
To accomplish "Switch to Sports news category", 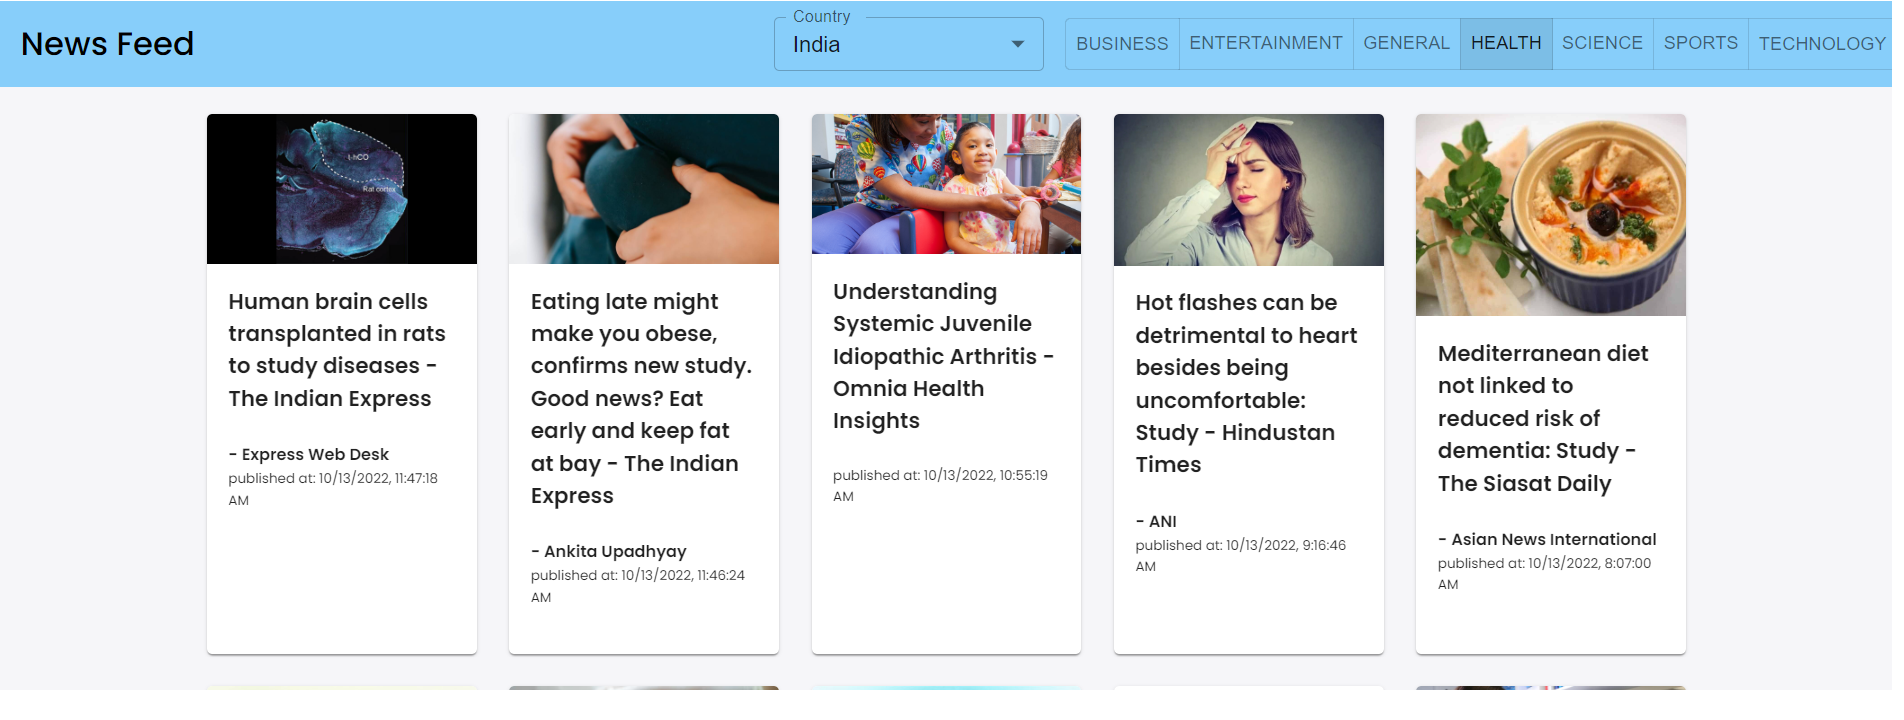I will coord(1699,43).
